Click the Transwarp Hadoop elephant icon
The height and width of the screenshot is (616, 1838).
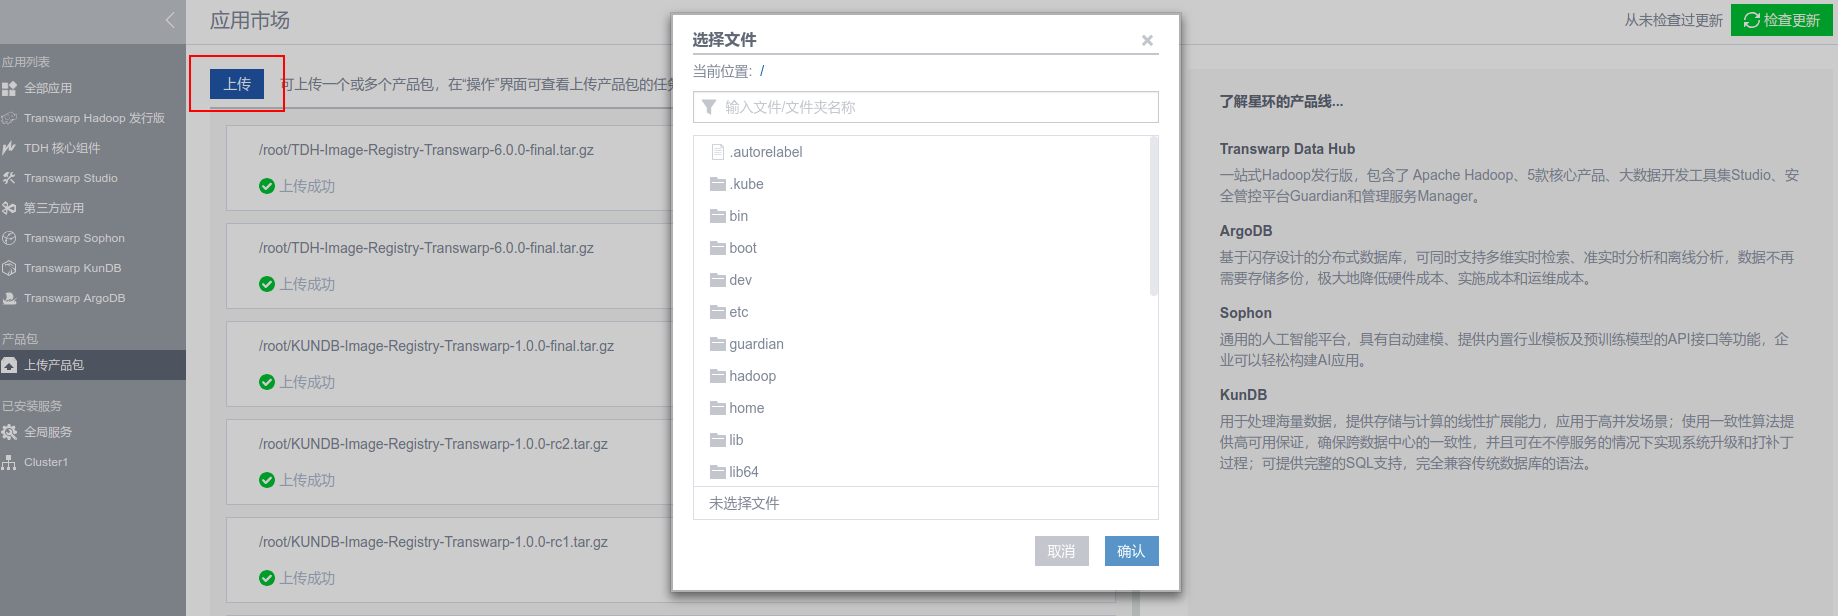click(x=9, y=118)
